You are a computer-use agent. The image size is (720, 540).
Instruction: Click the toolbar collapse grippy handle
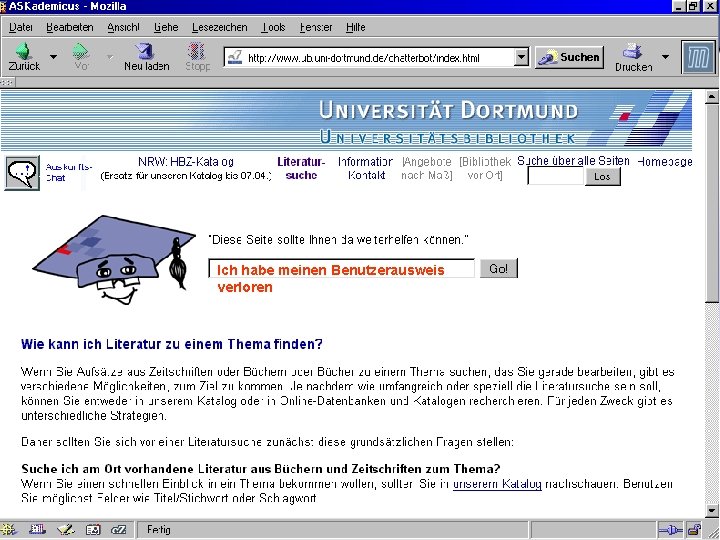pyautogui.click(x=8, y=83)
